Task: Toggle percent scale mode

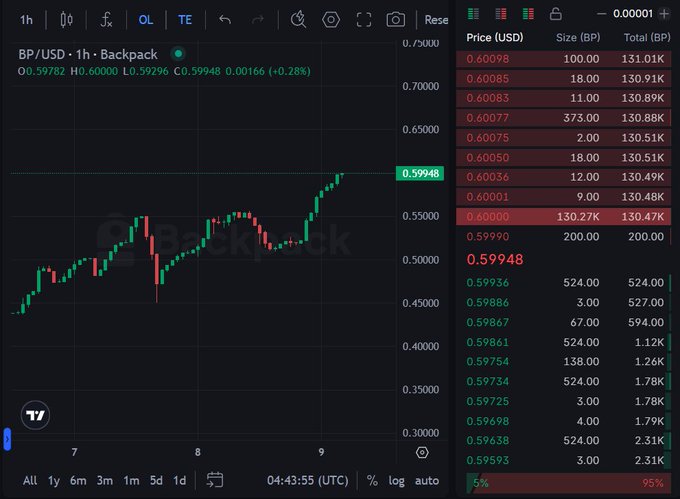Action: [x=372, y=480]
